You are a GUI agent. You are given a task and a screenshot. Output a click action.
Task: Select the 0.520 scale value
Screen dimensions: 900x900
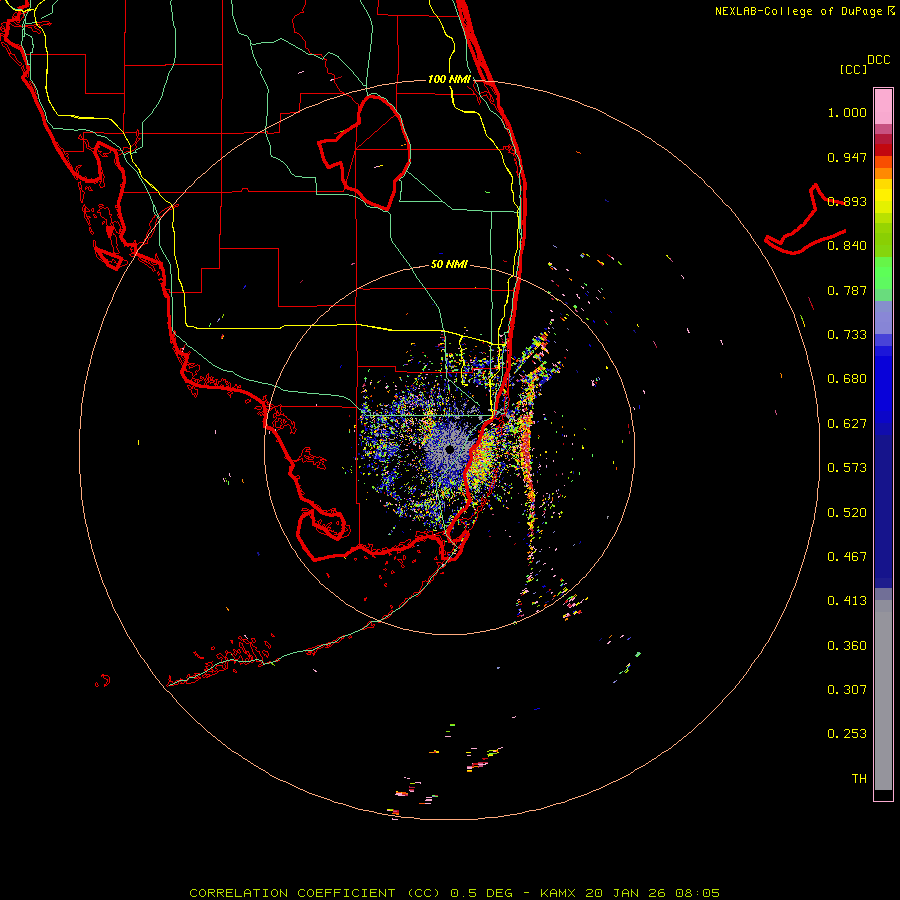tap(847, 513)
